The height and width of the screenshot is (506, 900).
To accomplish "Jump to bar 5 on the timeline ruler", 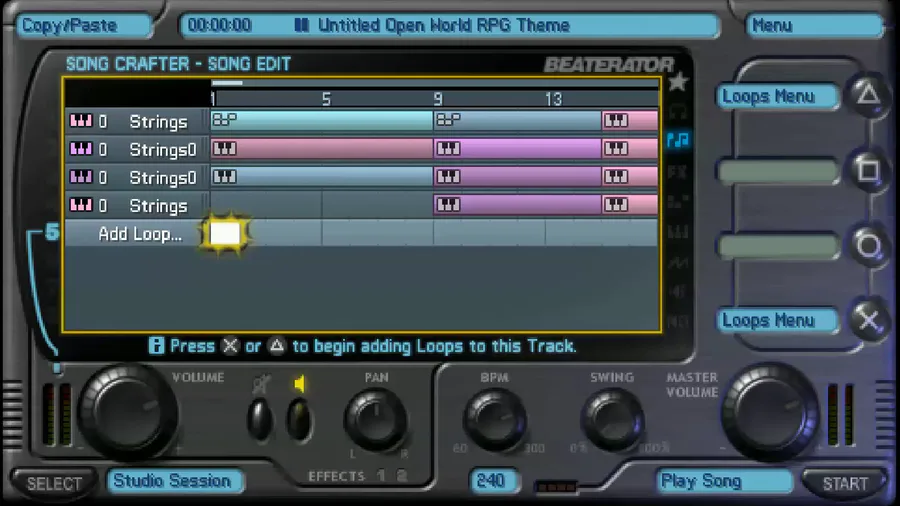I will [x=326, y=99].
